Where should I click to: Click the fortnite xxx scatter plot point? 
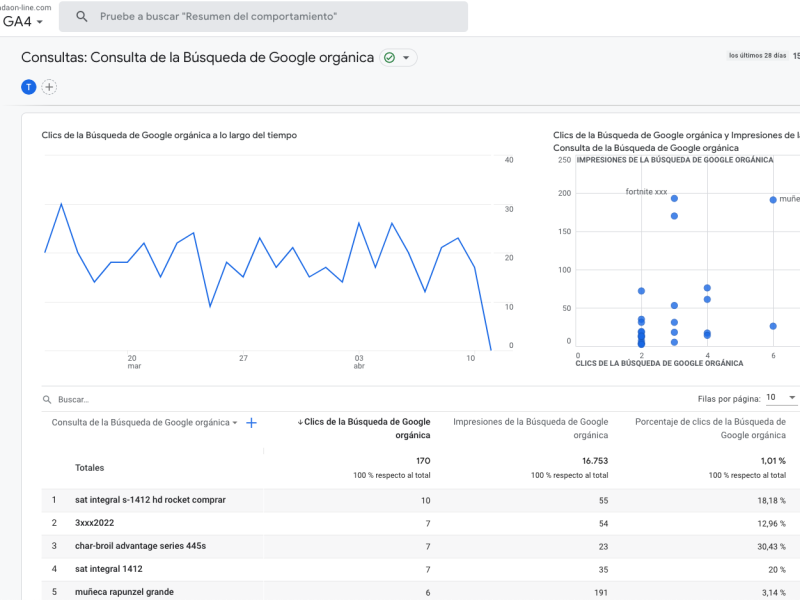674,198
